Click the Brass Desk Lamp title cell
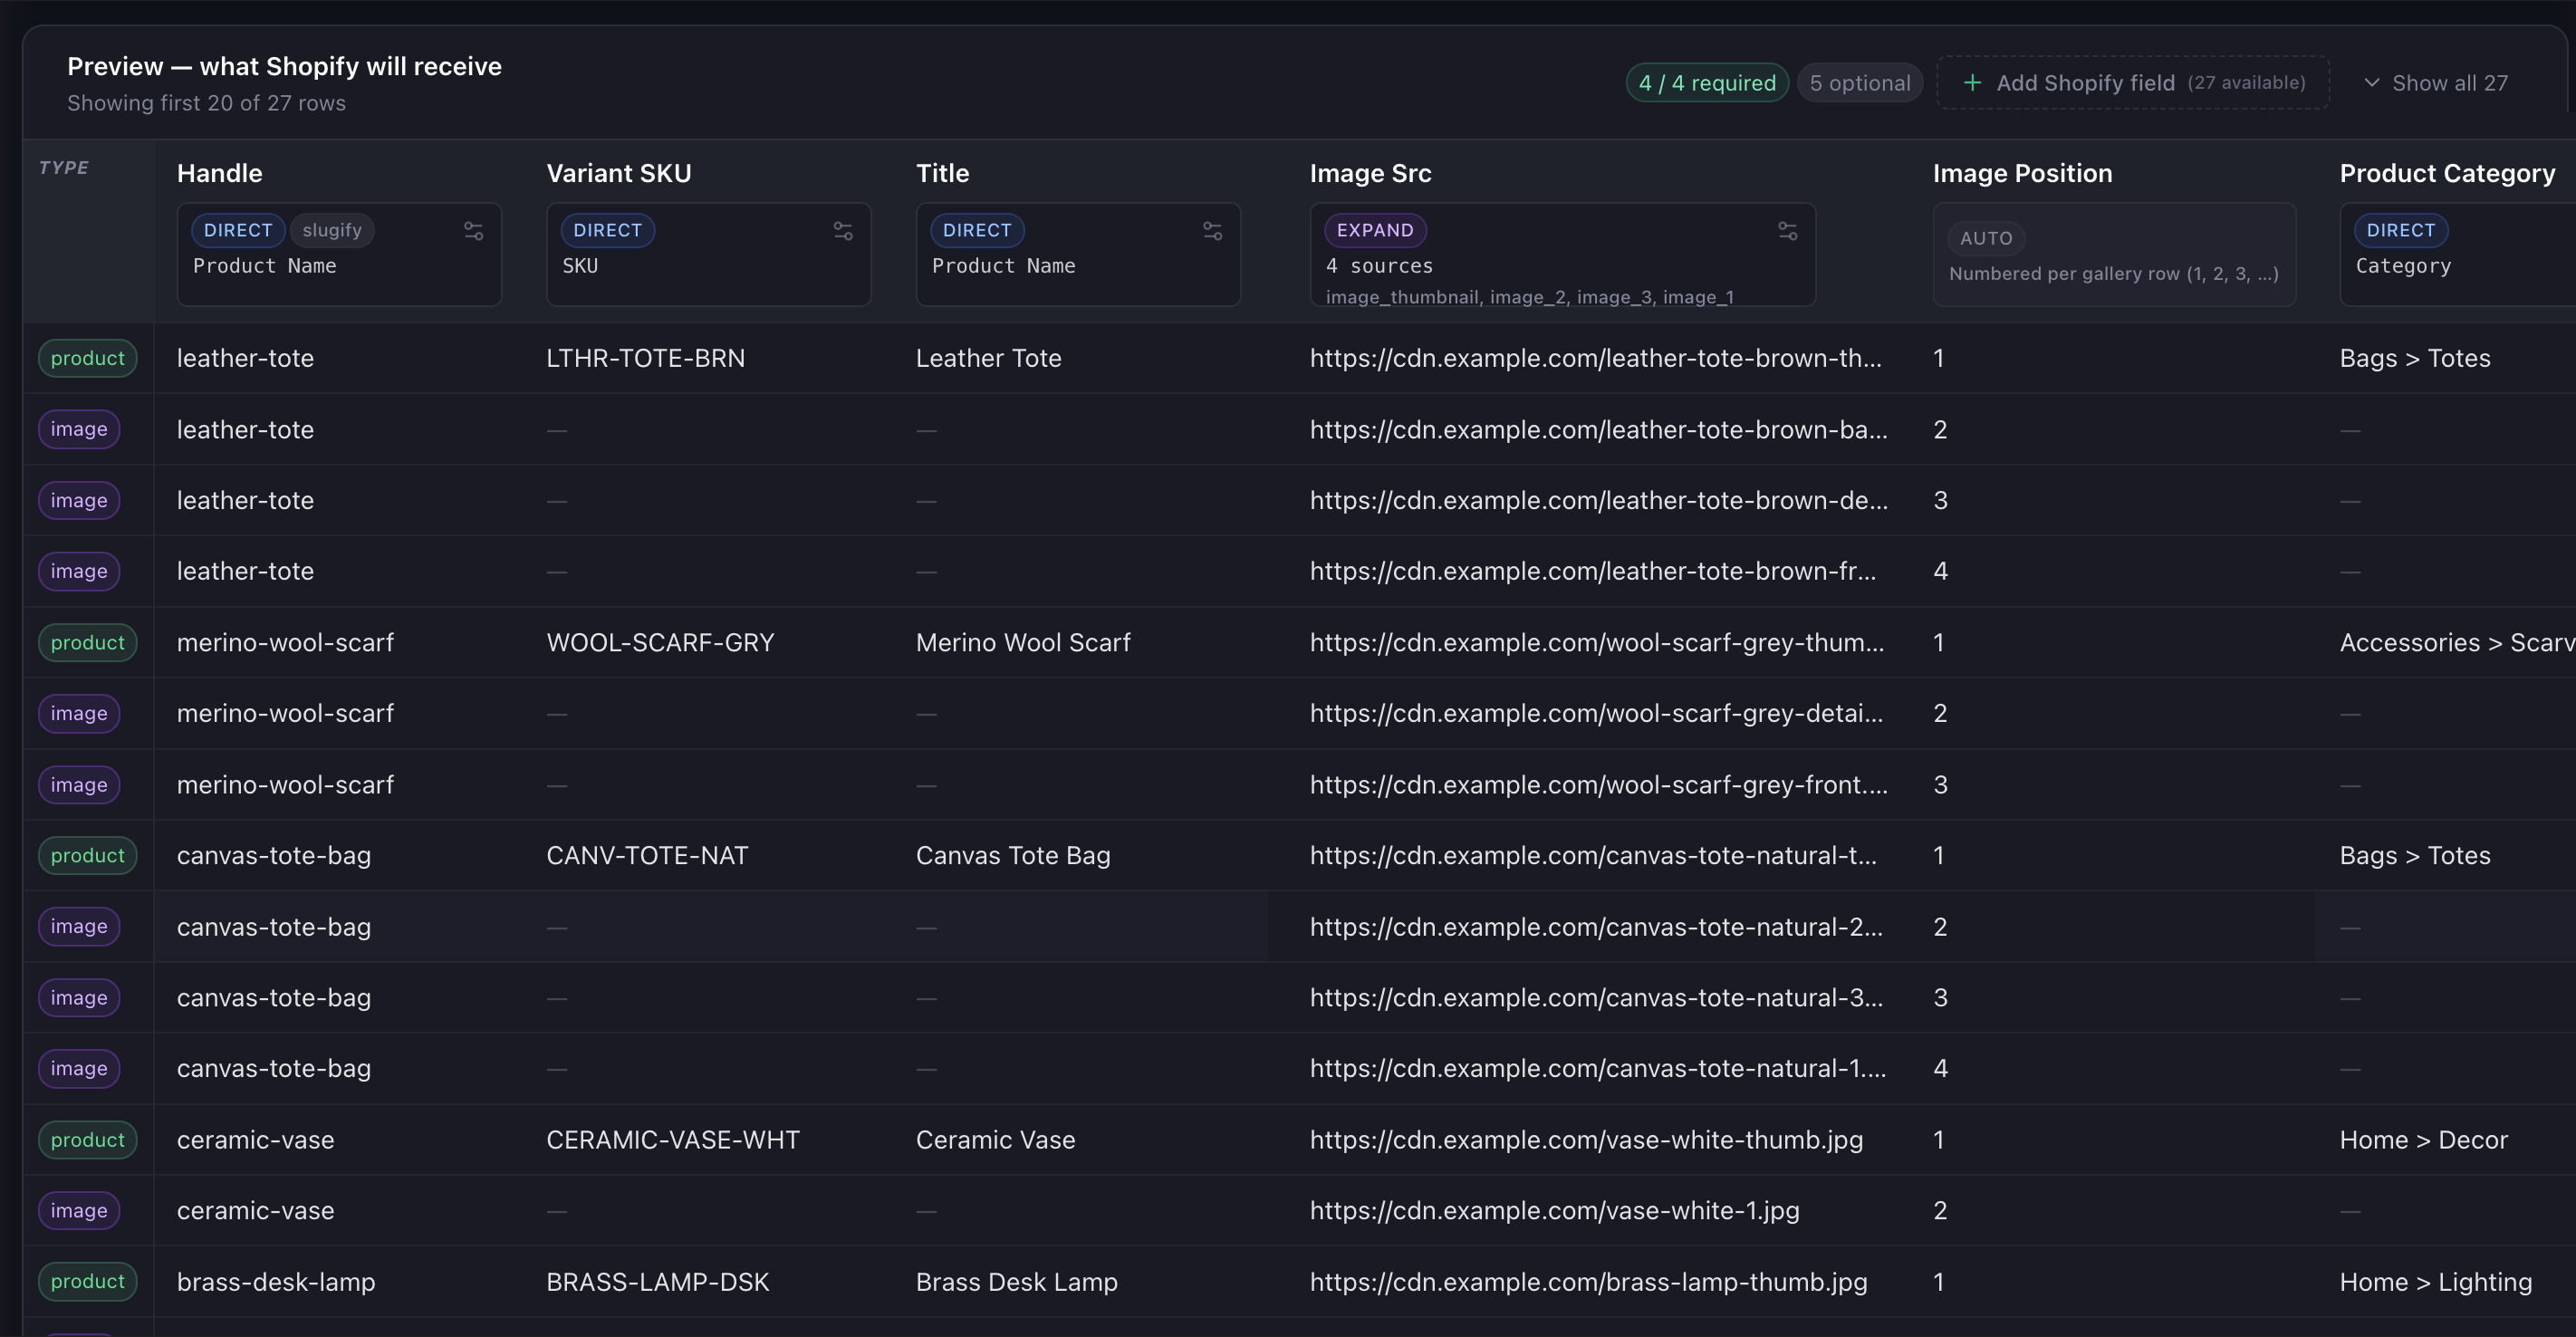This screenshot has width=2576, height=1337. [1017, 1281]
